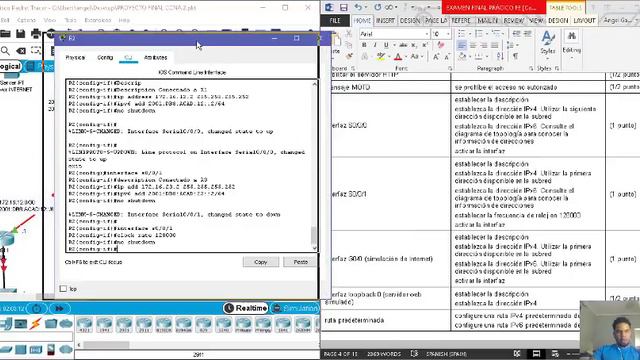Choose the 2911 router device
The width and height of the screenshot is (640, 360).
[x=144, y=324]
